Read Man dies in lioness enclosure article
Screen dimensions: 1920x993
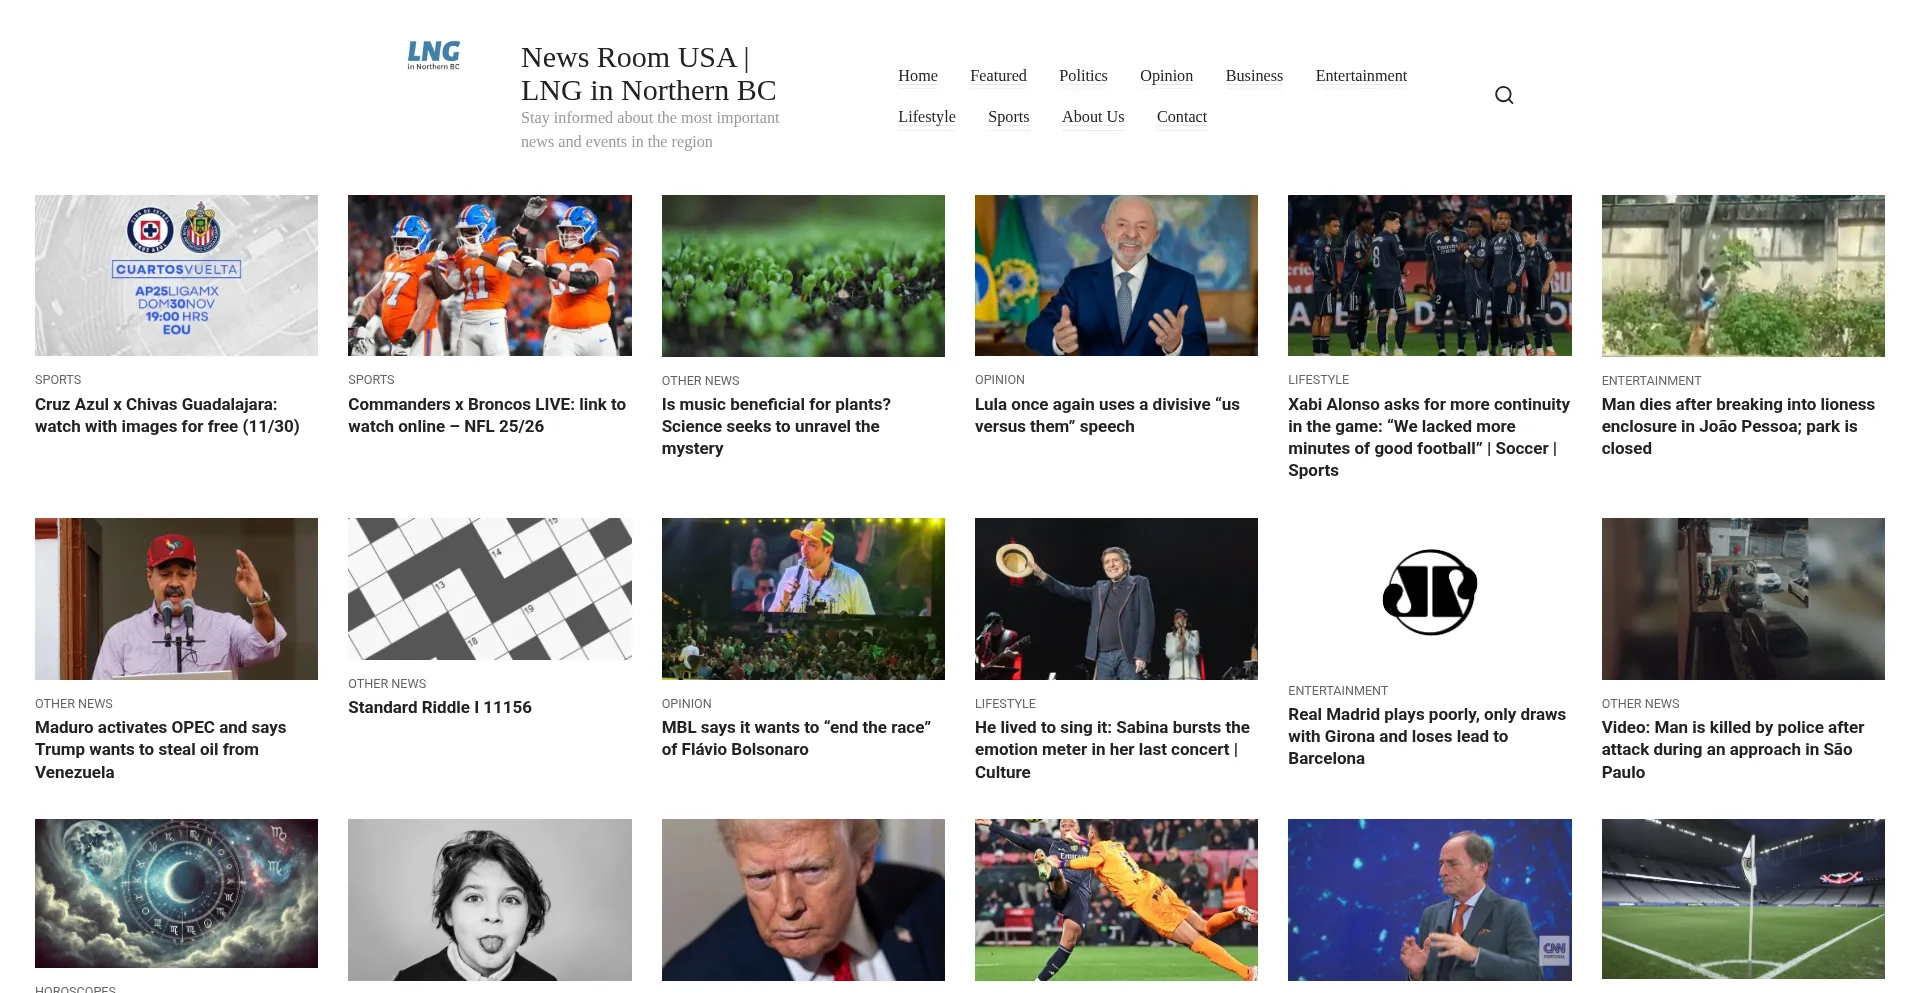click(x=1738, y=426)
